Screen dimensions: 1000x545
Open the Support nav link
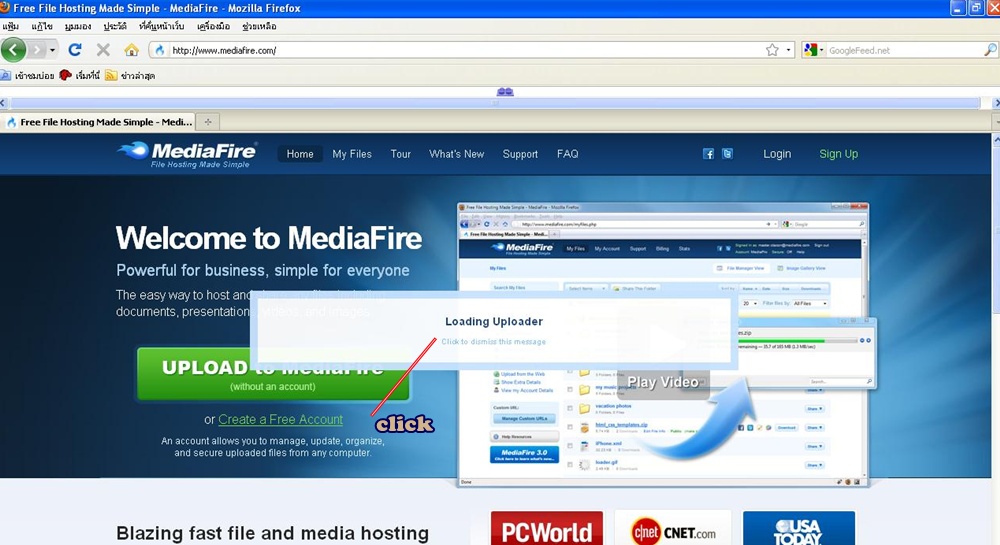click(x=520, y=154)
